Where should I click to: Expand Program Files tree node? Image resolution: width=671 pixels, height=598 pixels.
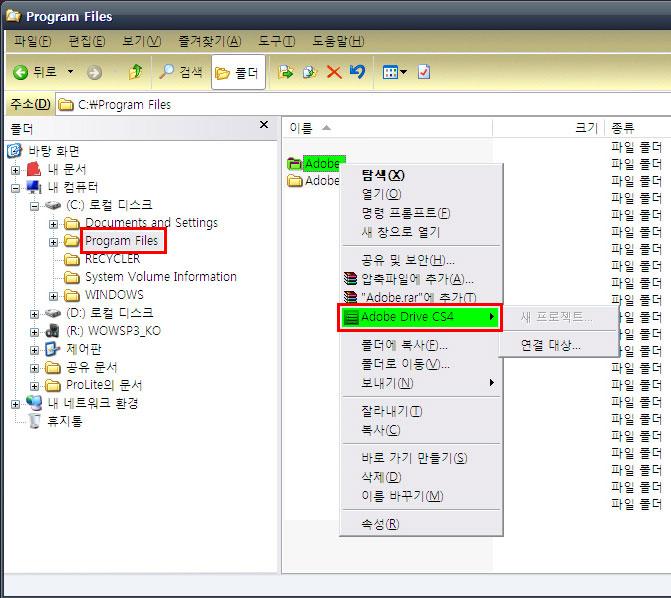[53, 242]
